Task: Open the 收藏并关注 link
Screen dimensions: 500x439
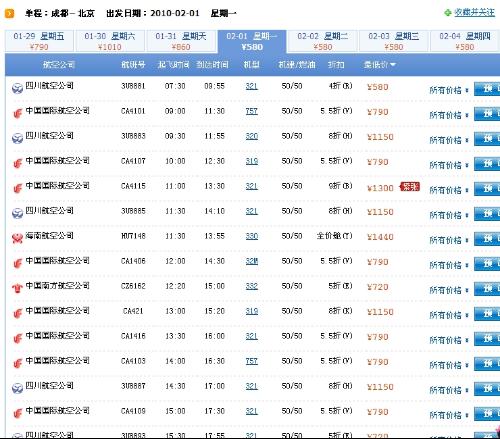Action: point(474,13)
